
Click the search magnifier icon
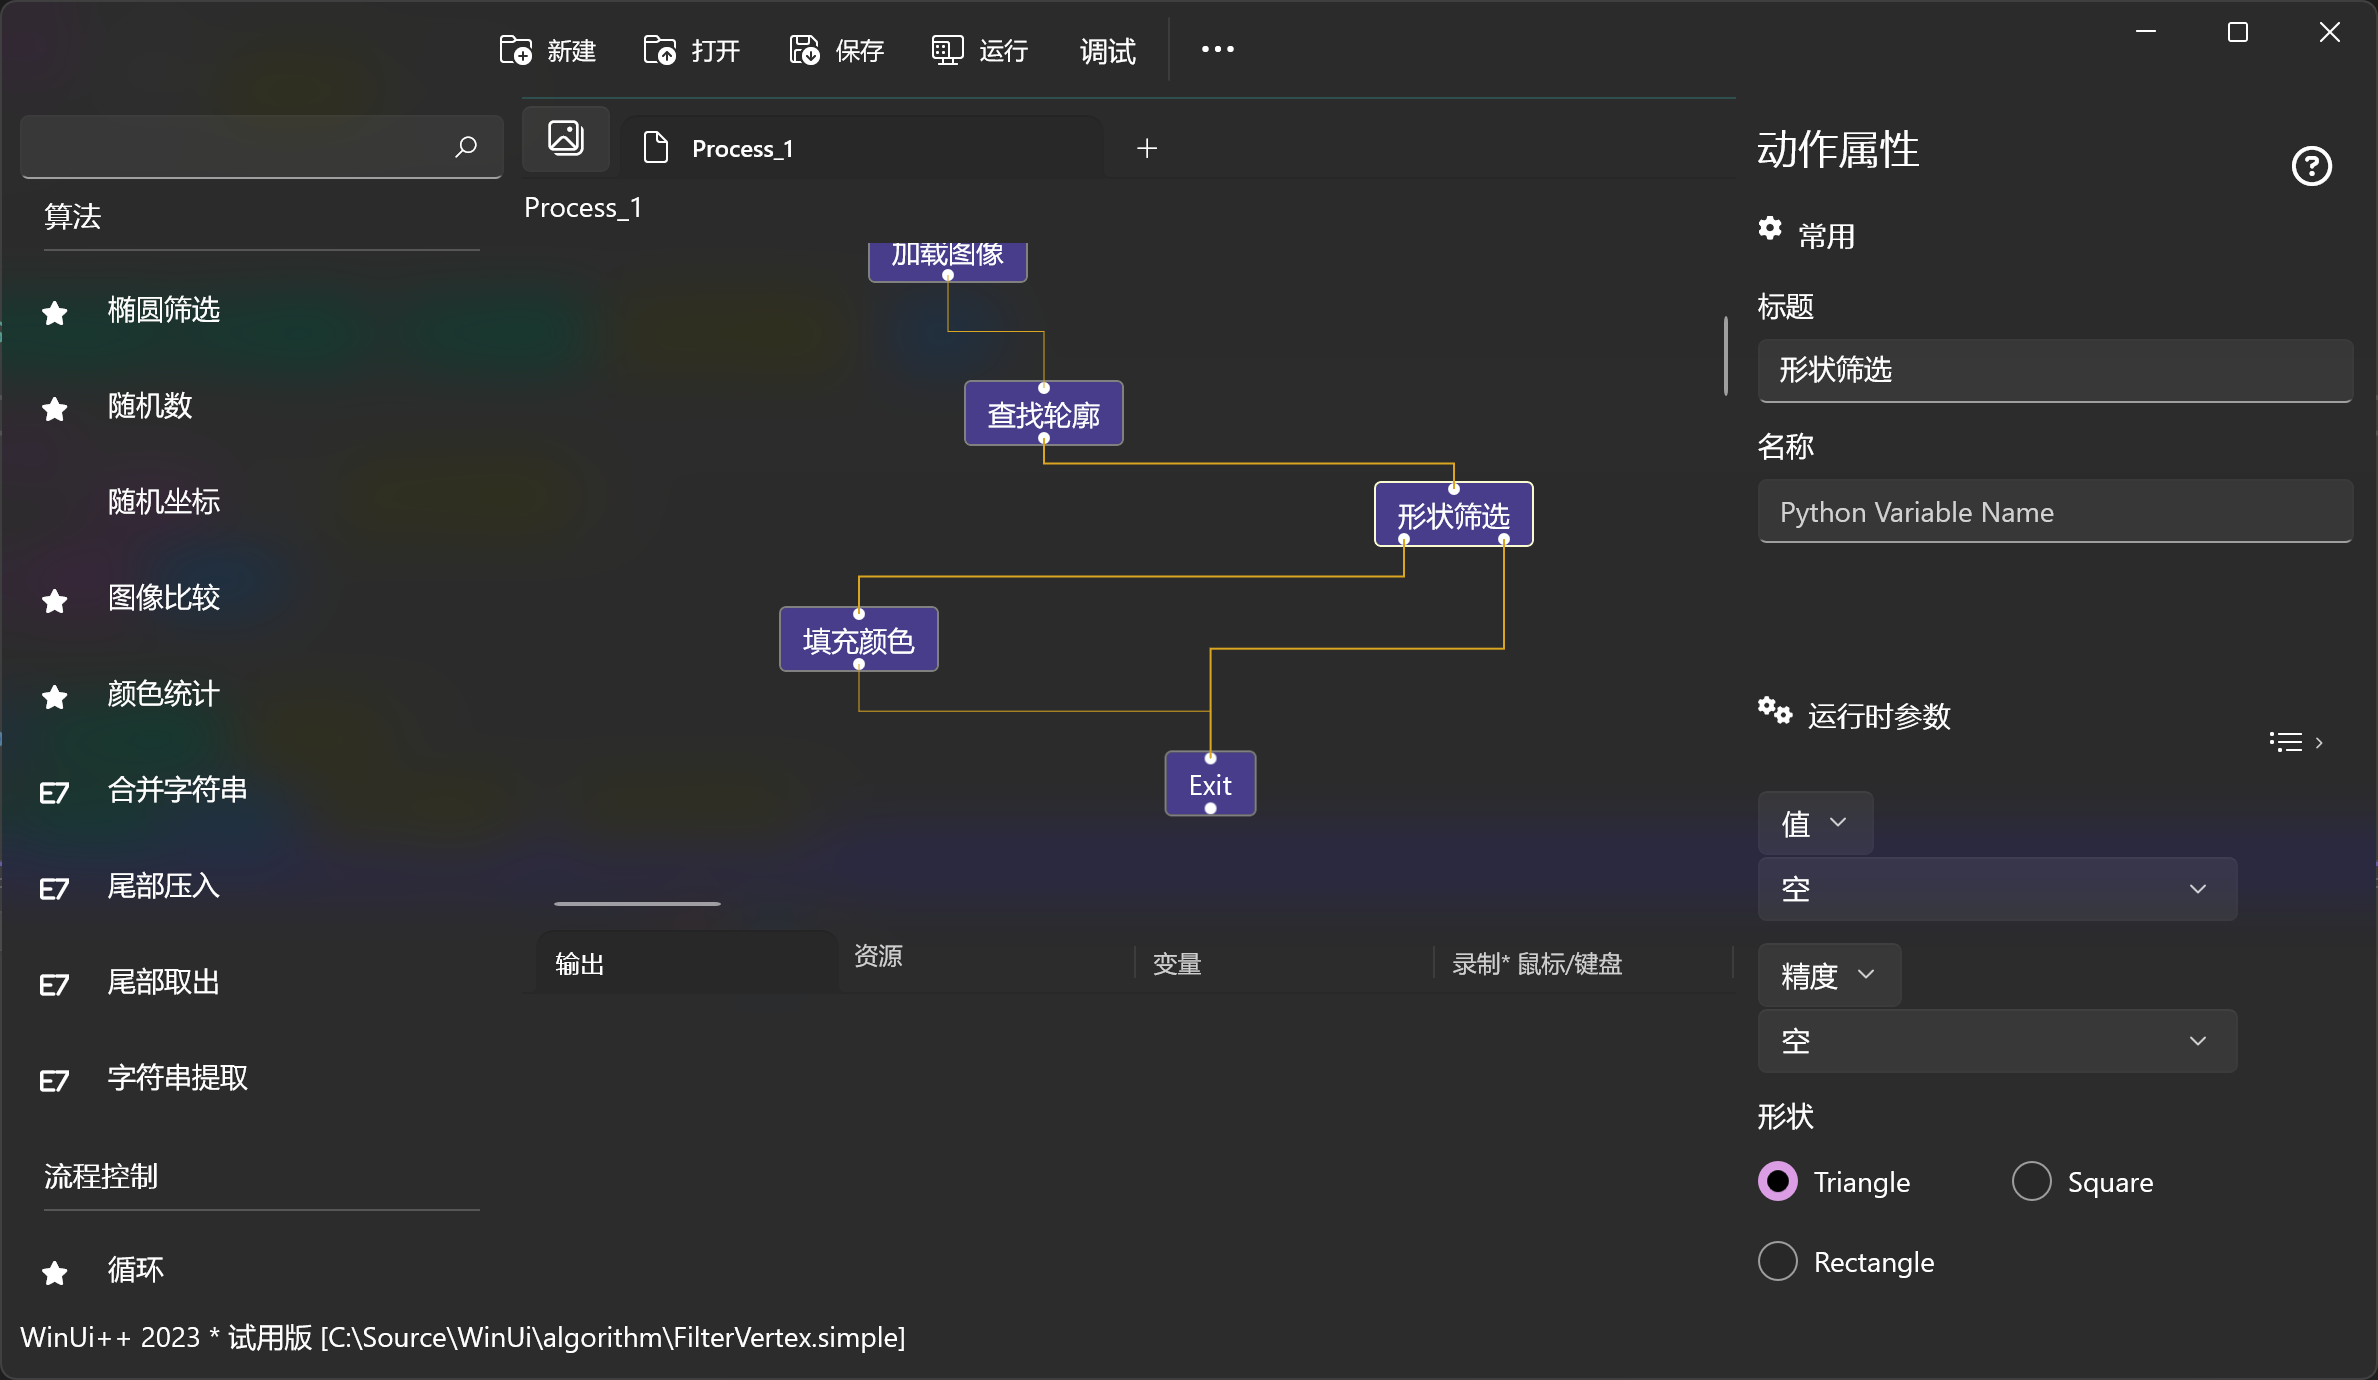click(466, 148)
